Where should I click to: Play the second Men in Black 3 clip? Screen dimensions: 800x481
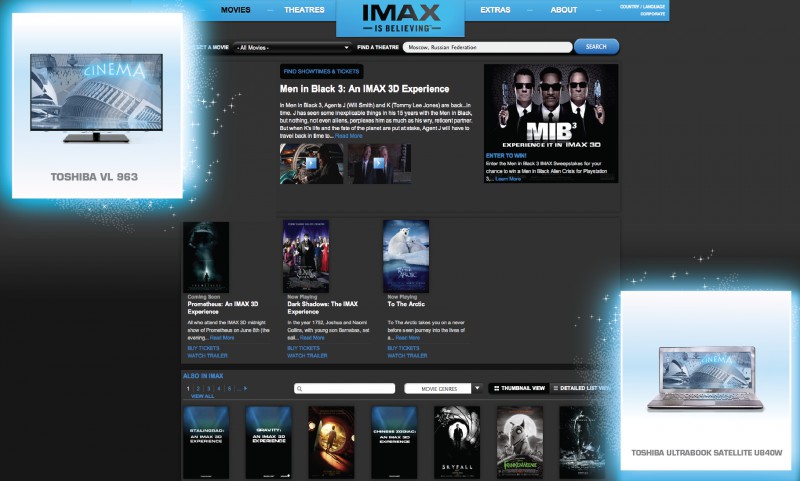click(x=379, y=163)
